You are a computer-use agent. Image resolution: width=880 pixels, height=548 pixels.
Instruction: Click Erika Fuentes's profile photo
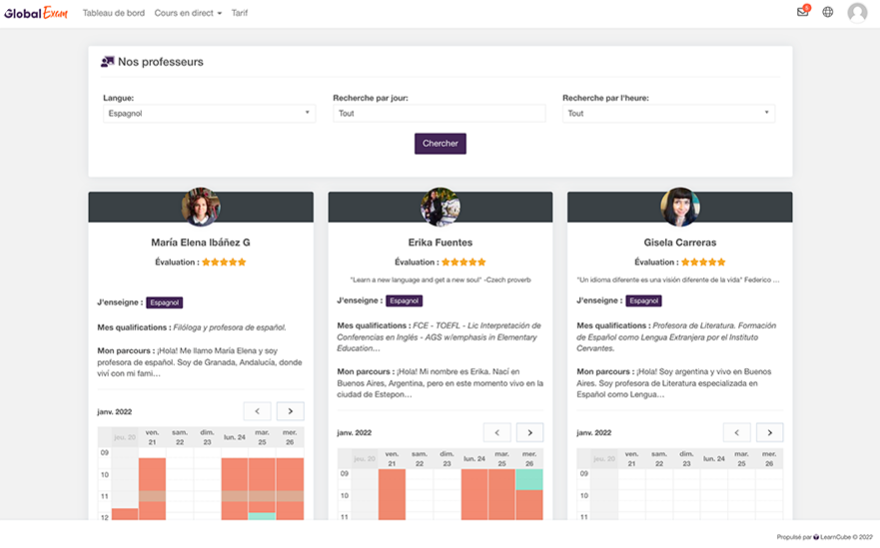(x=440, y=207)
